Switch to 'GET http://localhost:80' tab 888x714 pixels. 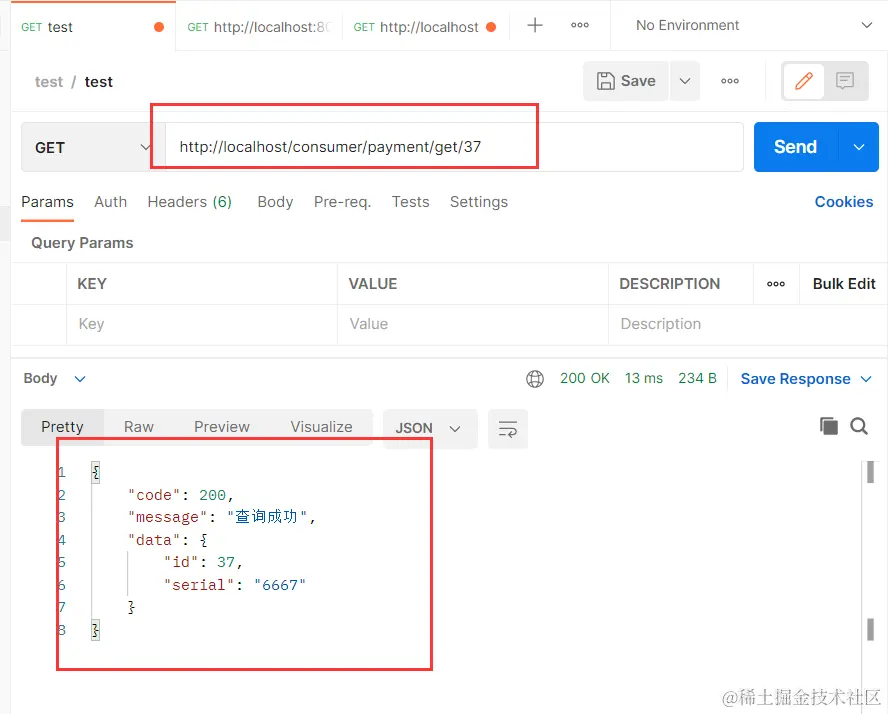click(x=259, y=27)
